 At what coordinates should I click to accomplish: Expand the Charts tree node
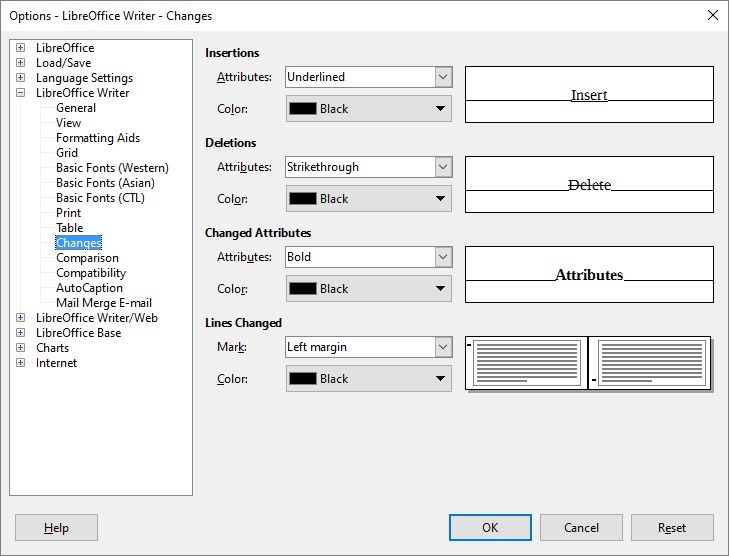pyautogui.click(x=21, y=348)
